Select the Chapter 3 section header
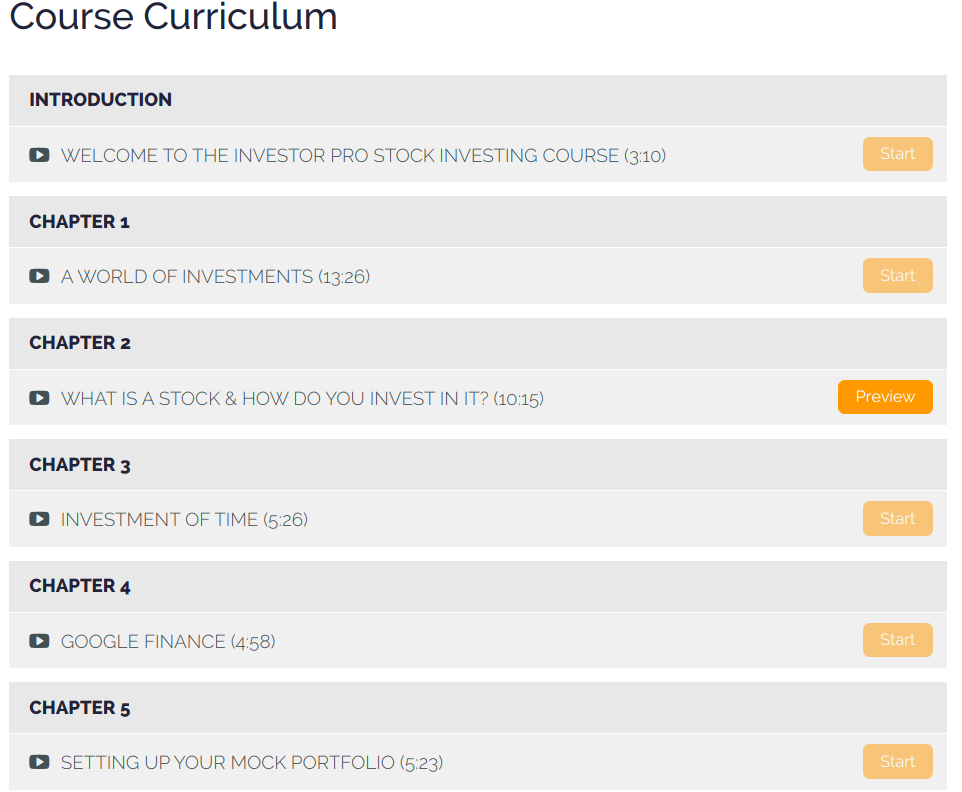Viewport: 962px width, 792px height. pos(80,465)
